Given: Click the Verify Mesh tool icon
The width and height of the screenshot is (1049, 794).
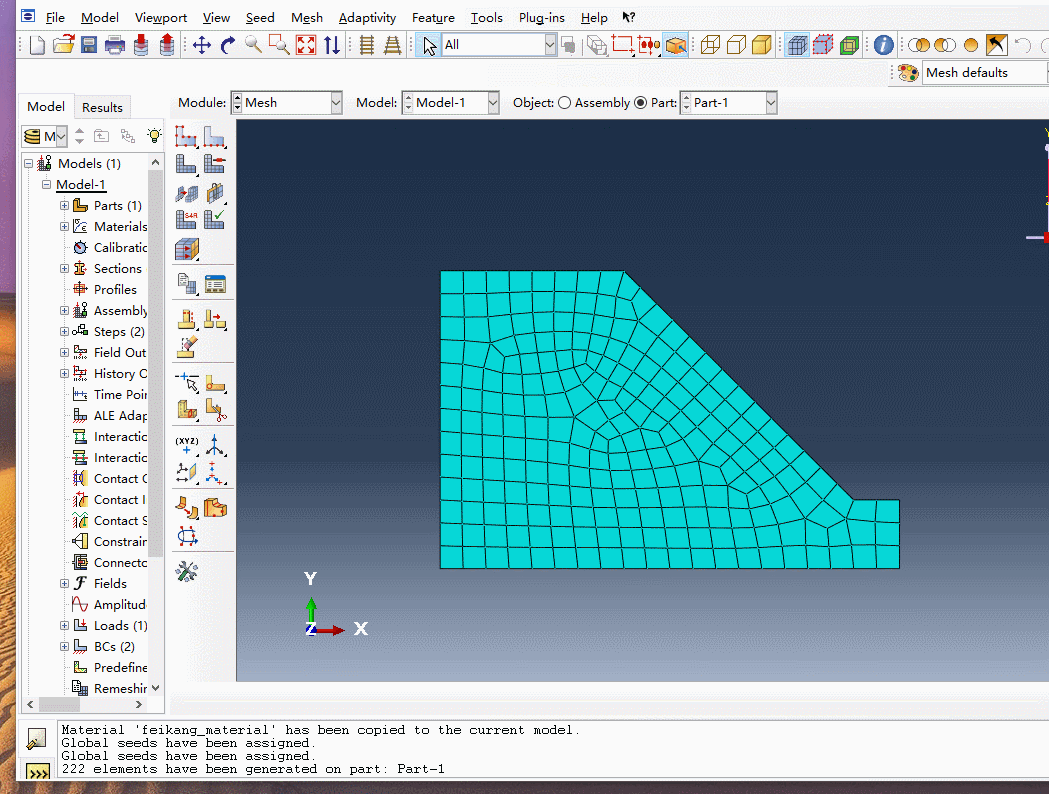Looking at the screenshot, I should pyautogui.click(x=214, y=219).
